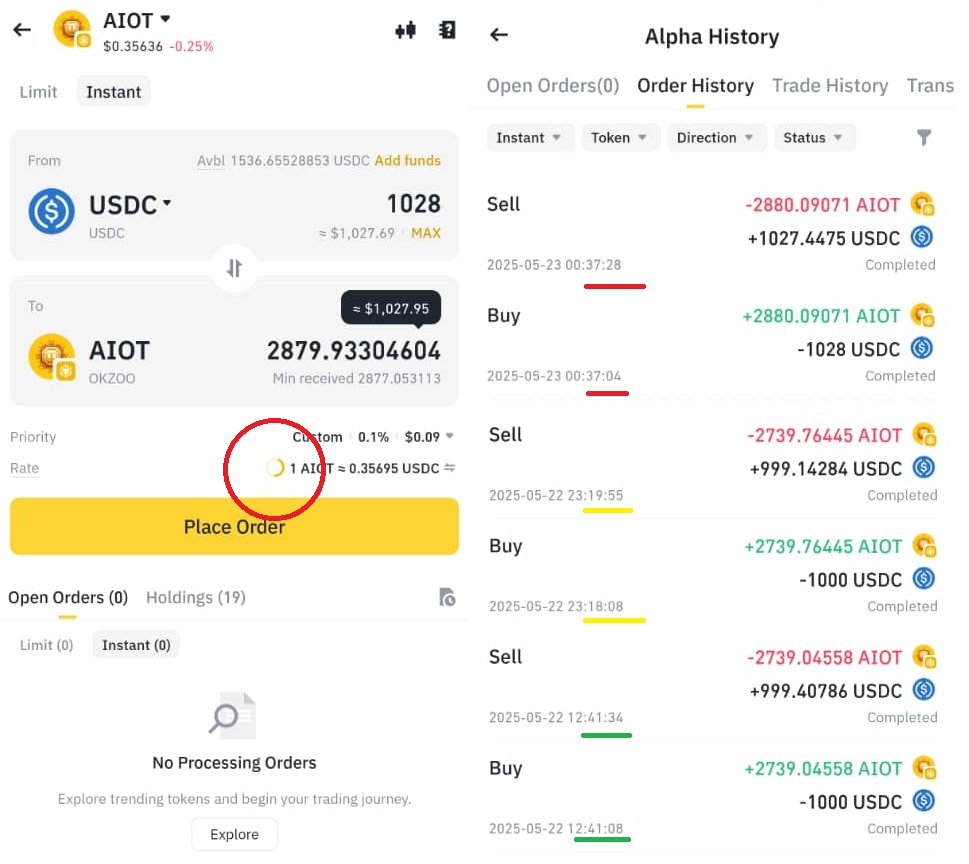Switch to the Trade History tab
Screen dimensions: 969x864
(x=830, y=85)
